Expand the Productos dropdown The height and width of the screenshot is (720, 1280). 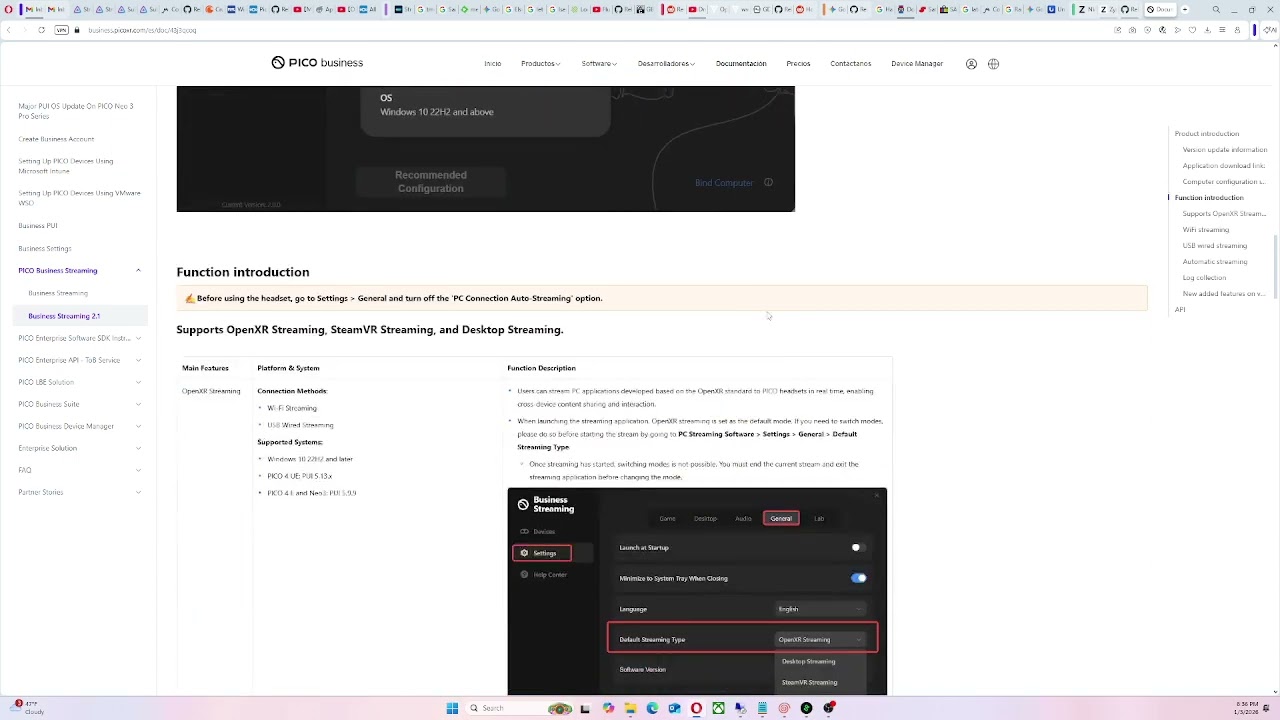[x=540, y=64]
